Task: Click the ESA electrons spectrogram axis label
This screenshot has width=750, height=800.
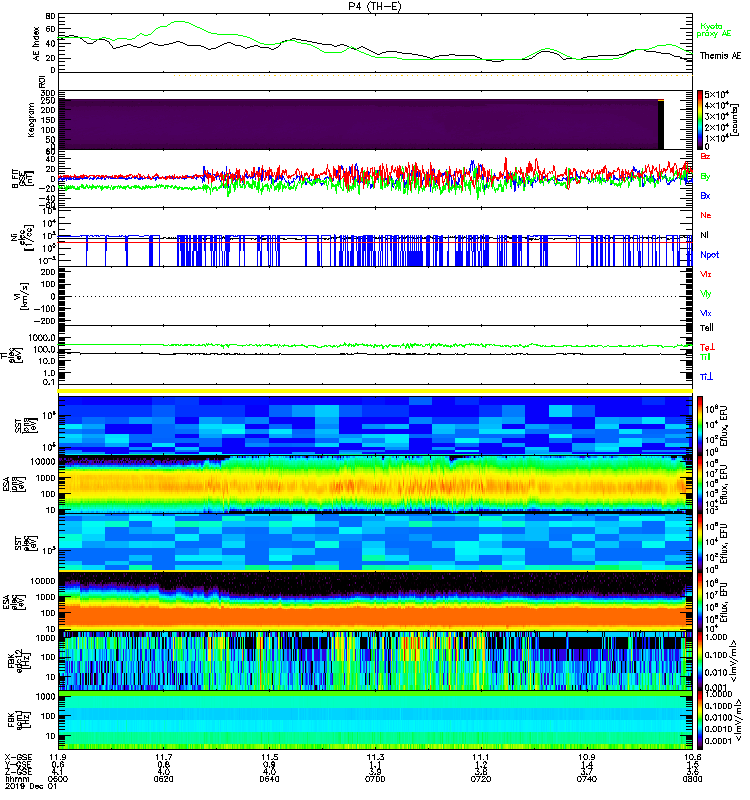Action: point(15,601)
